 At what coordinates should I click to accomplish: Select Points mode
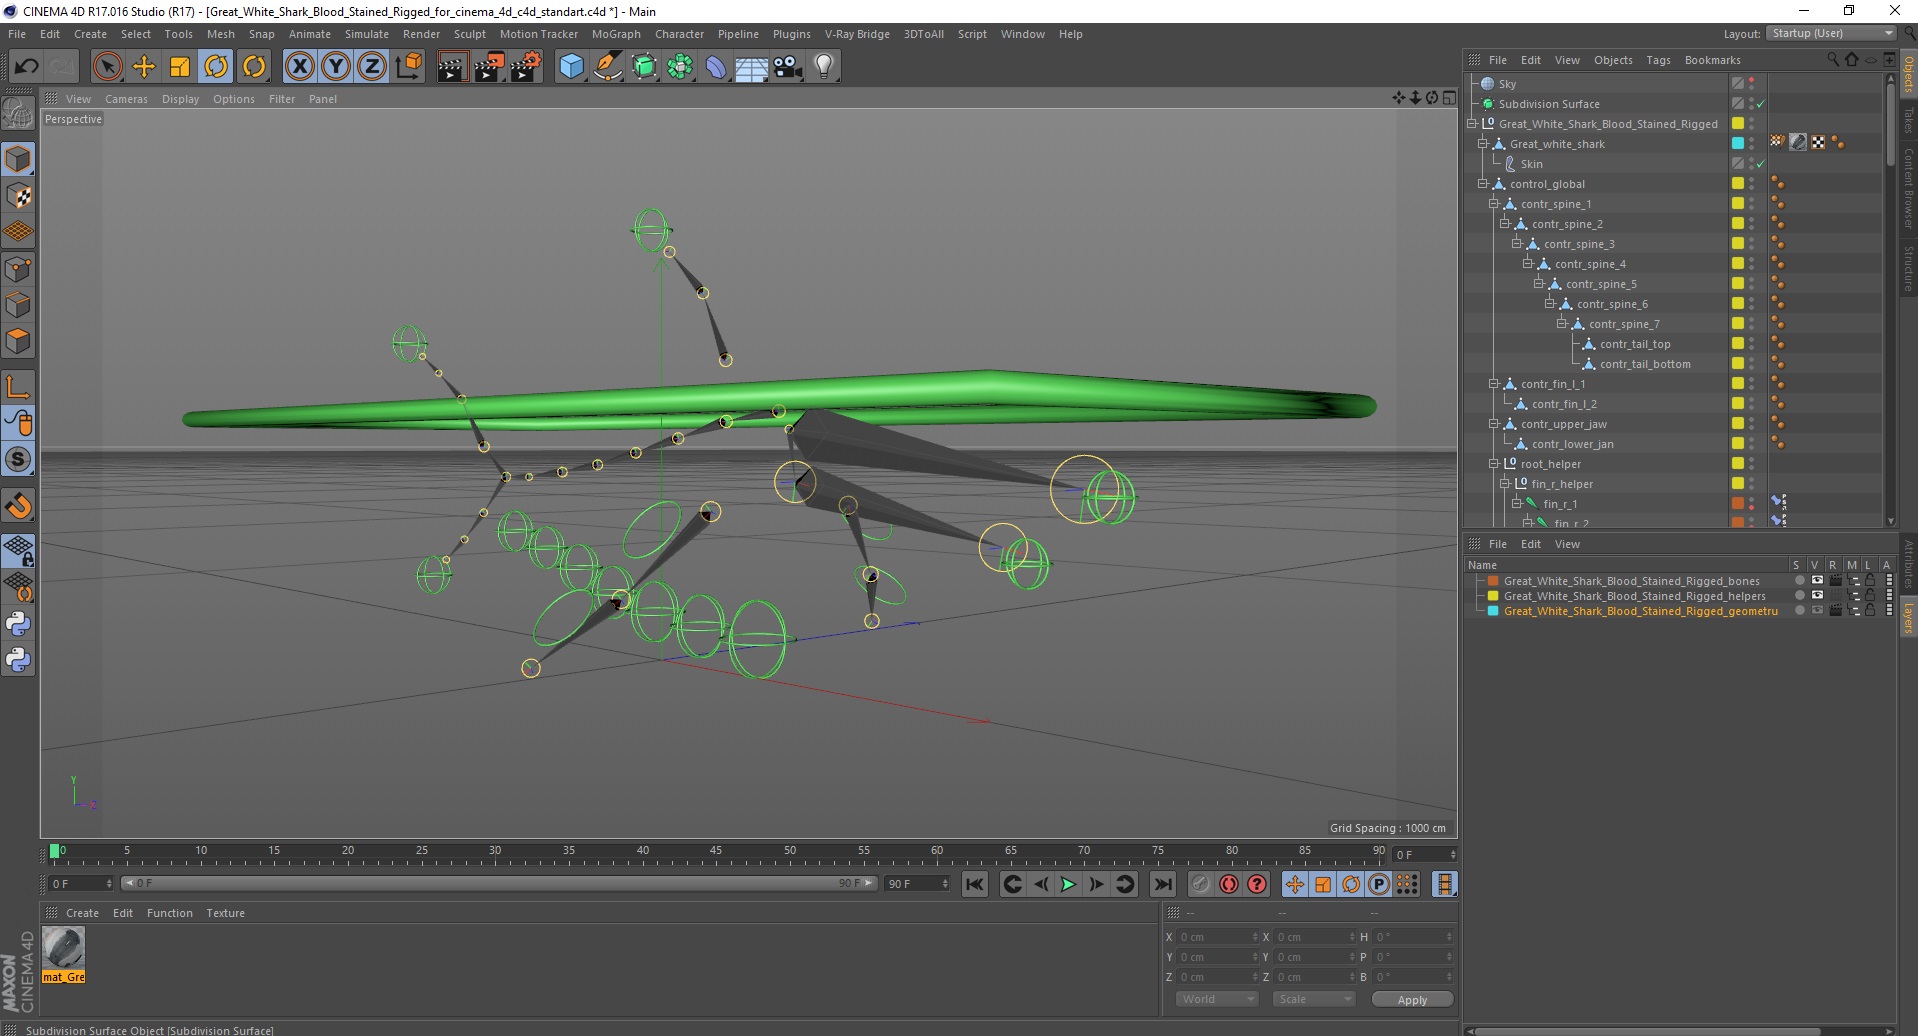pos(18,268)
